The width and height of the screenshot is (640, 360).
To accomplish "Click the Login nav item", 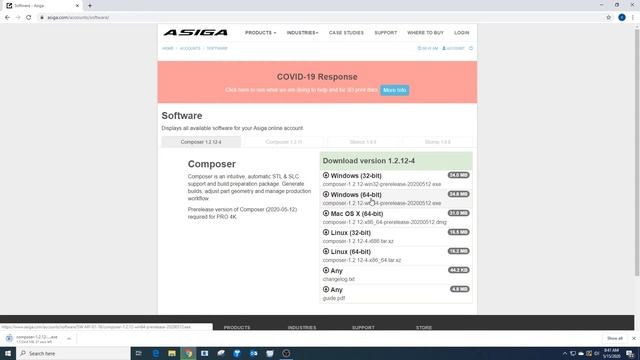I will click(462, 33).
